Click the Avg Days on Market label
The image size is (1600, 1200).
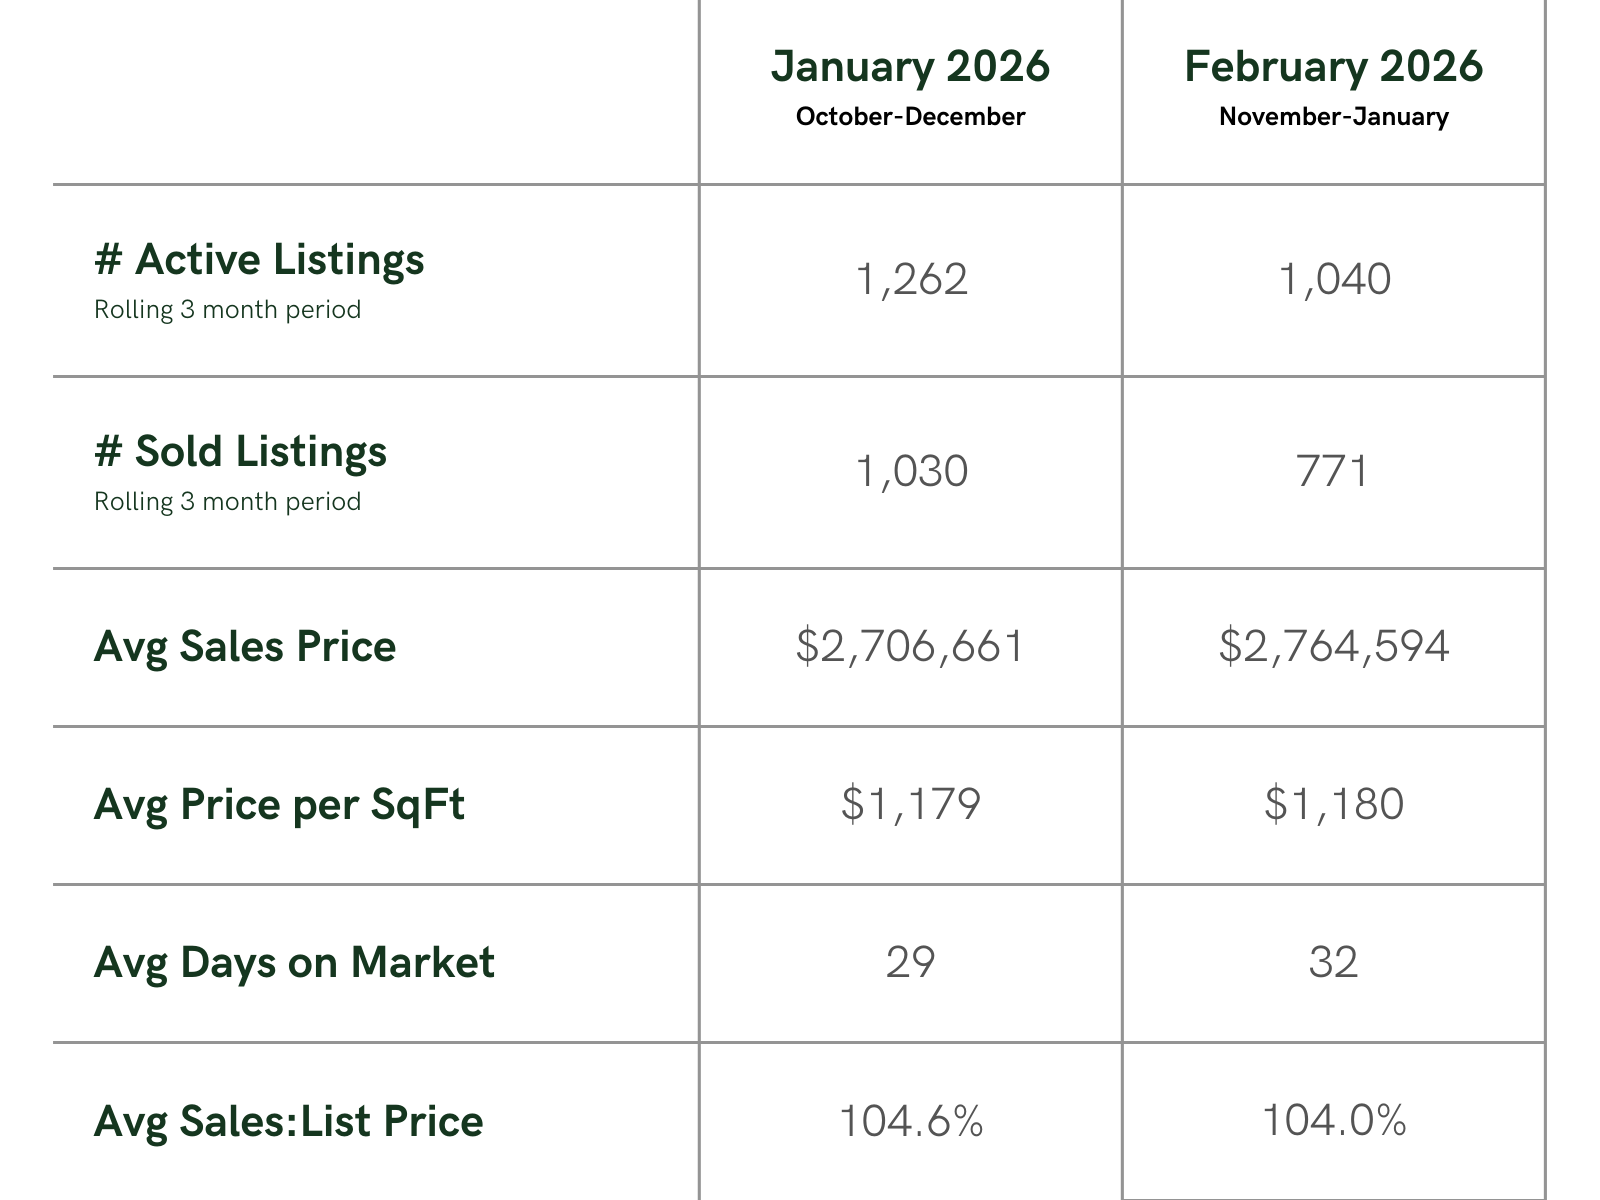294,962
